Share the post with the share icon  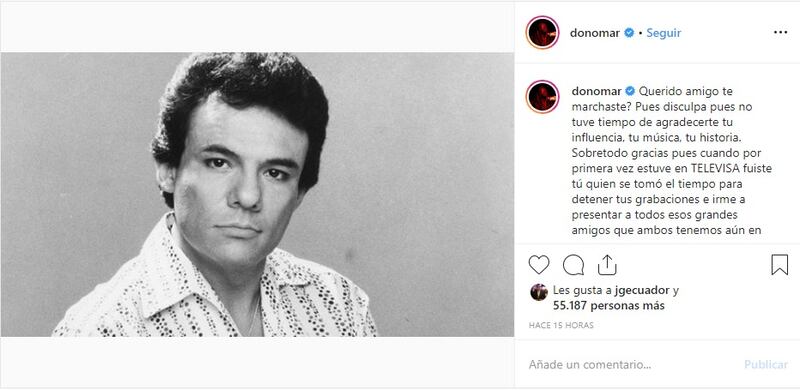click(x=607, y=265)
